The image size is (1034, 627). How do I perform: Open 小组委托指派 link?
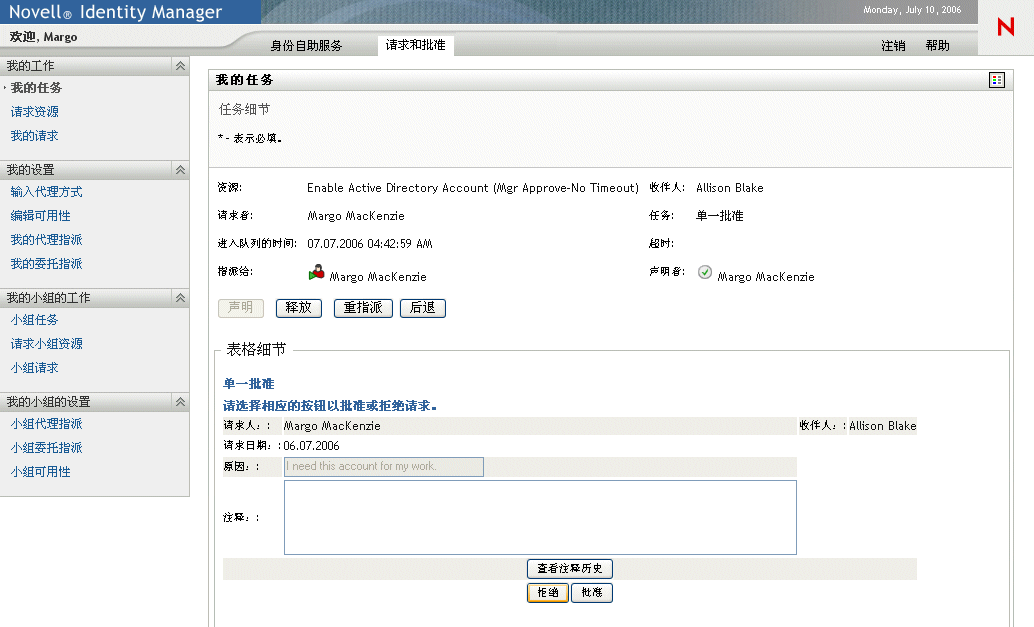click(46, 448)
